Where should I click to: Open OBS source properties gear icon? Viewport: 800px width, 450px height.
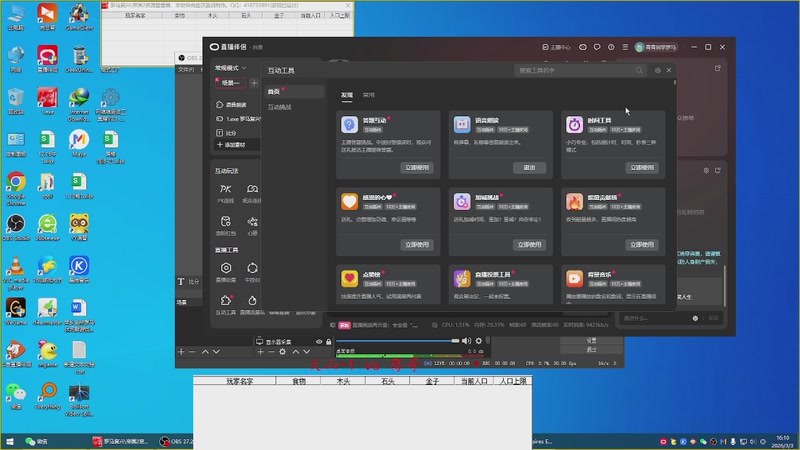pos(283,352)
